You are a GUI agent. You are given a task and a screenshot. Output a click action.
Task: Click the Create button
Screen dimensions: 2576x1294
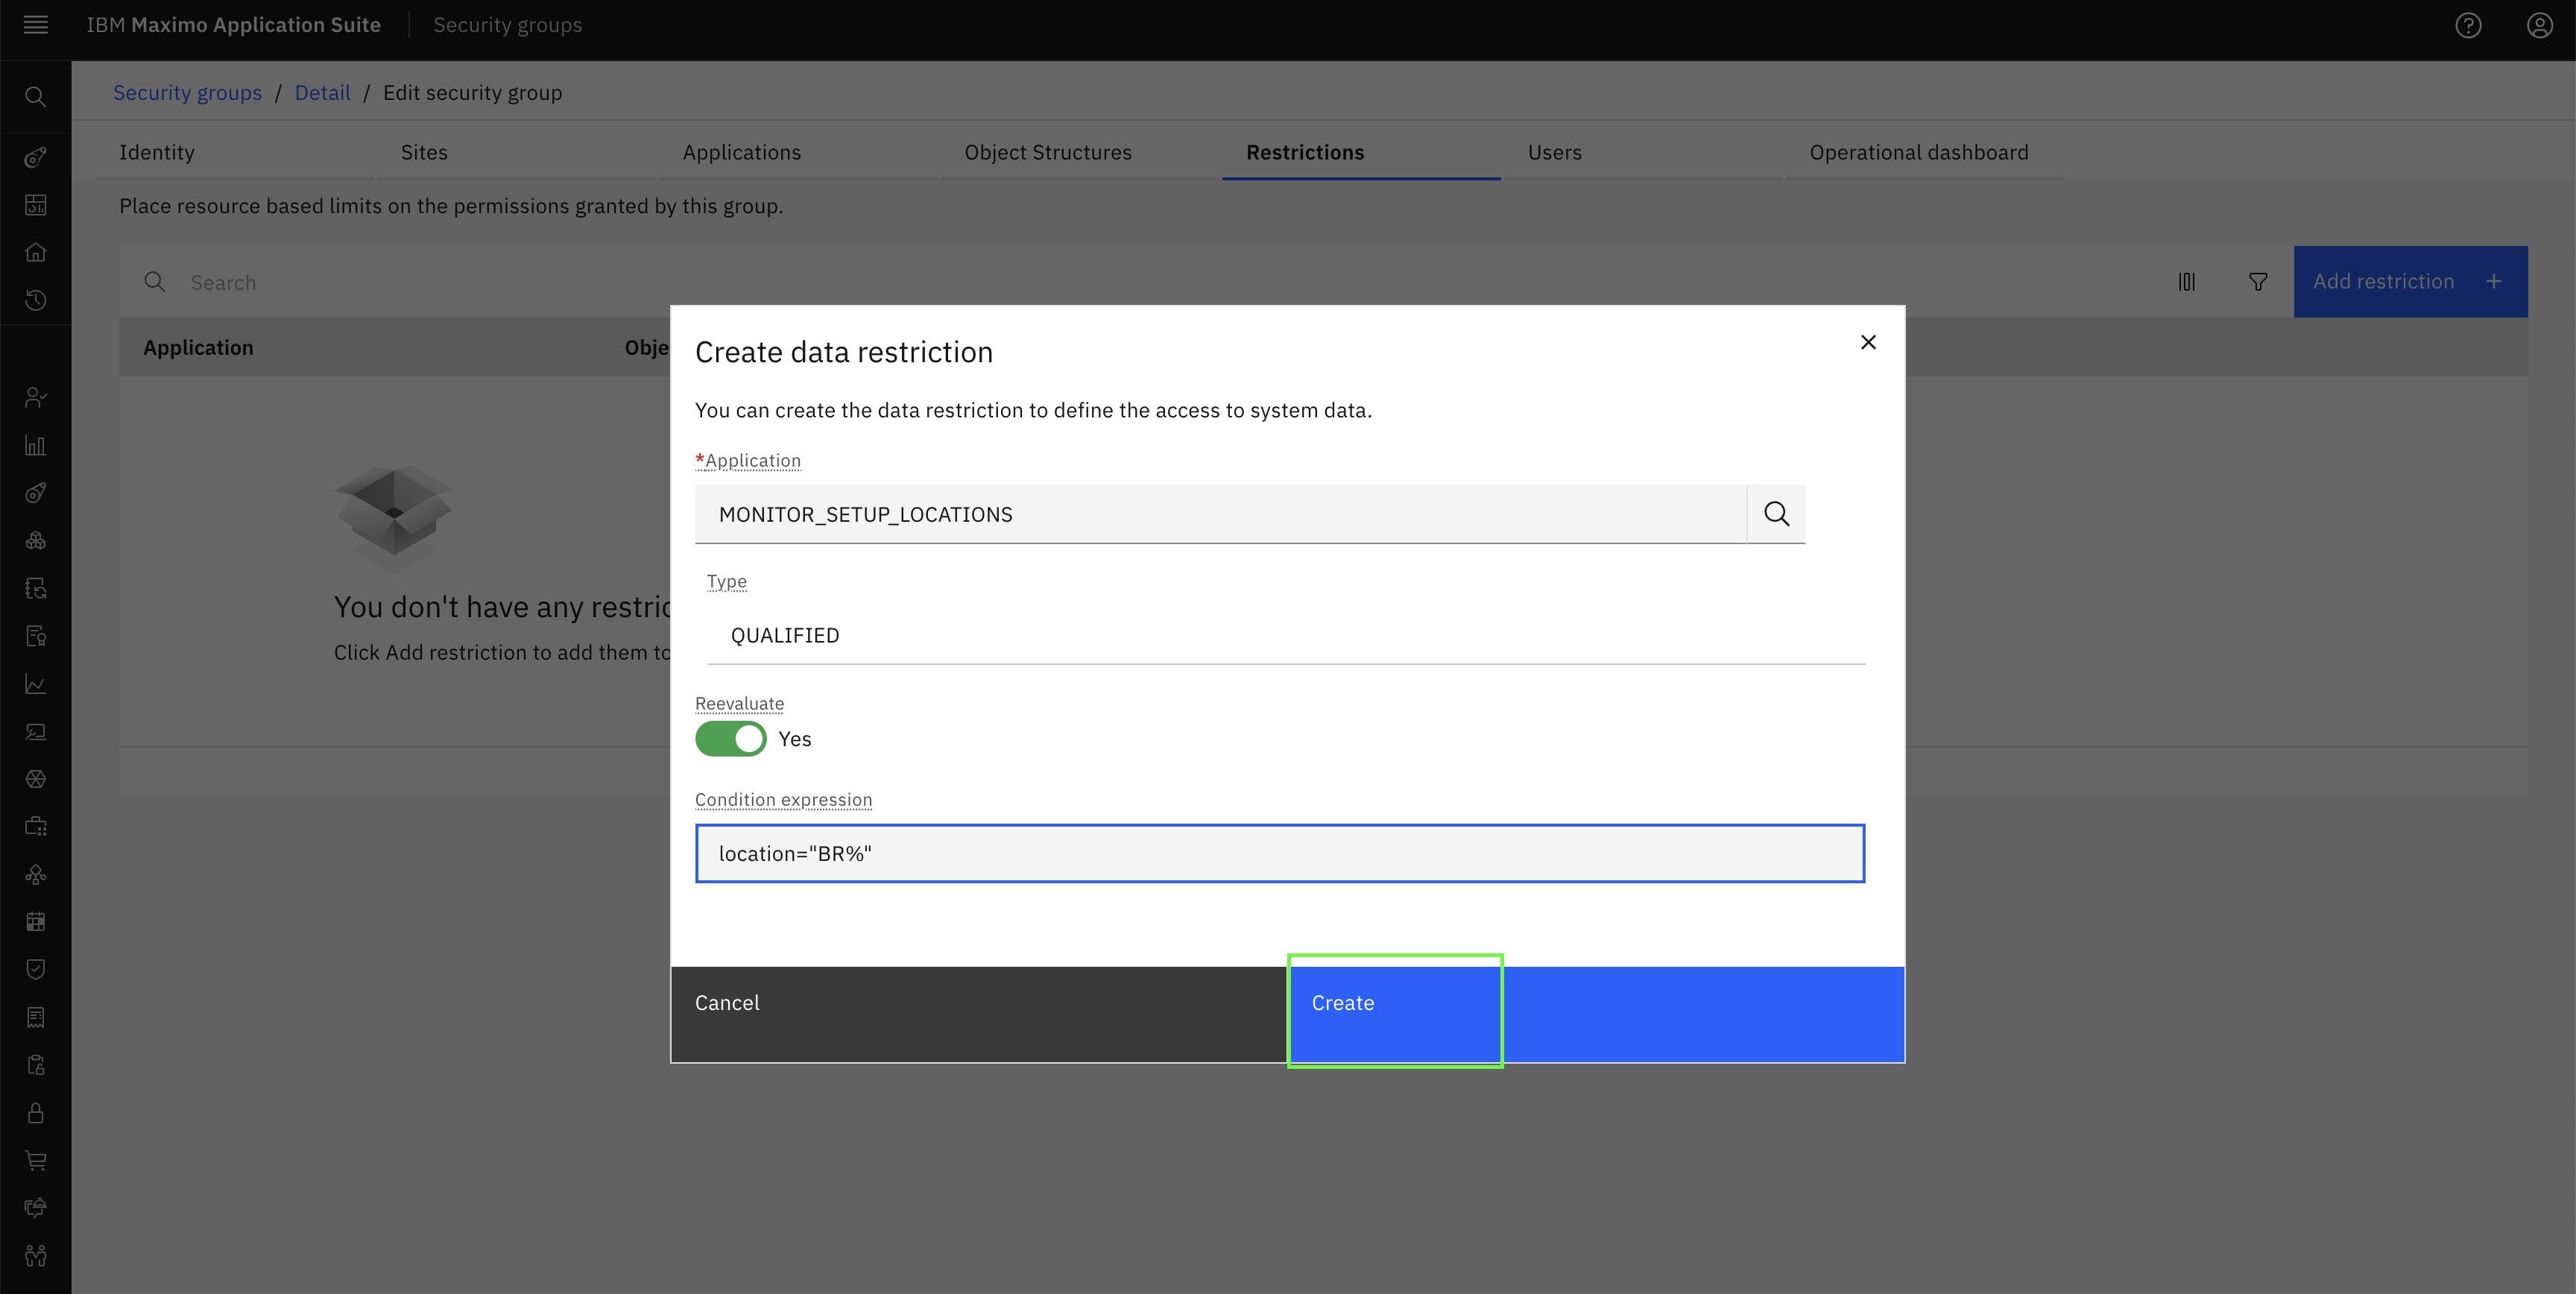pos(1596,1014)
